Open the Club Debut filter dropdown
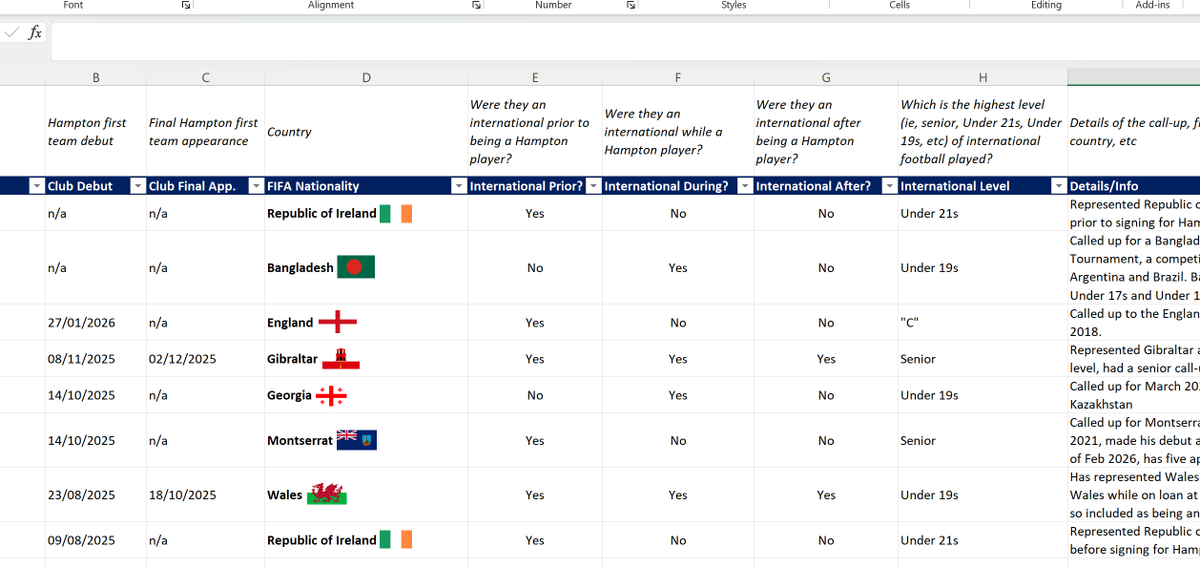1200x568 pixels. [x=138, y=186]
